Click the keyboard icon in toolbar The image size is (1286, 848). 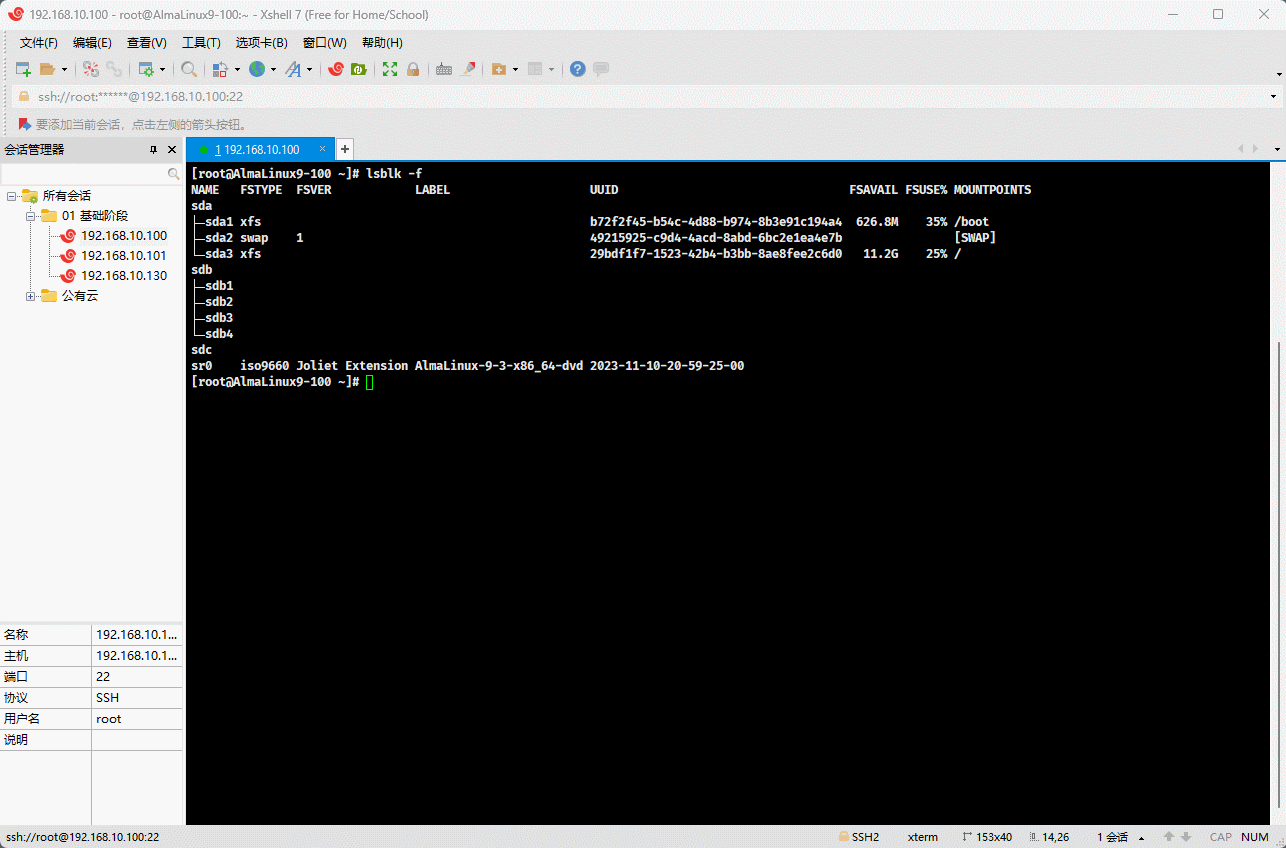pos(444,69)
